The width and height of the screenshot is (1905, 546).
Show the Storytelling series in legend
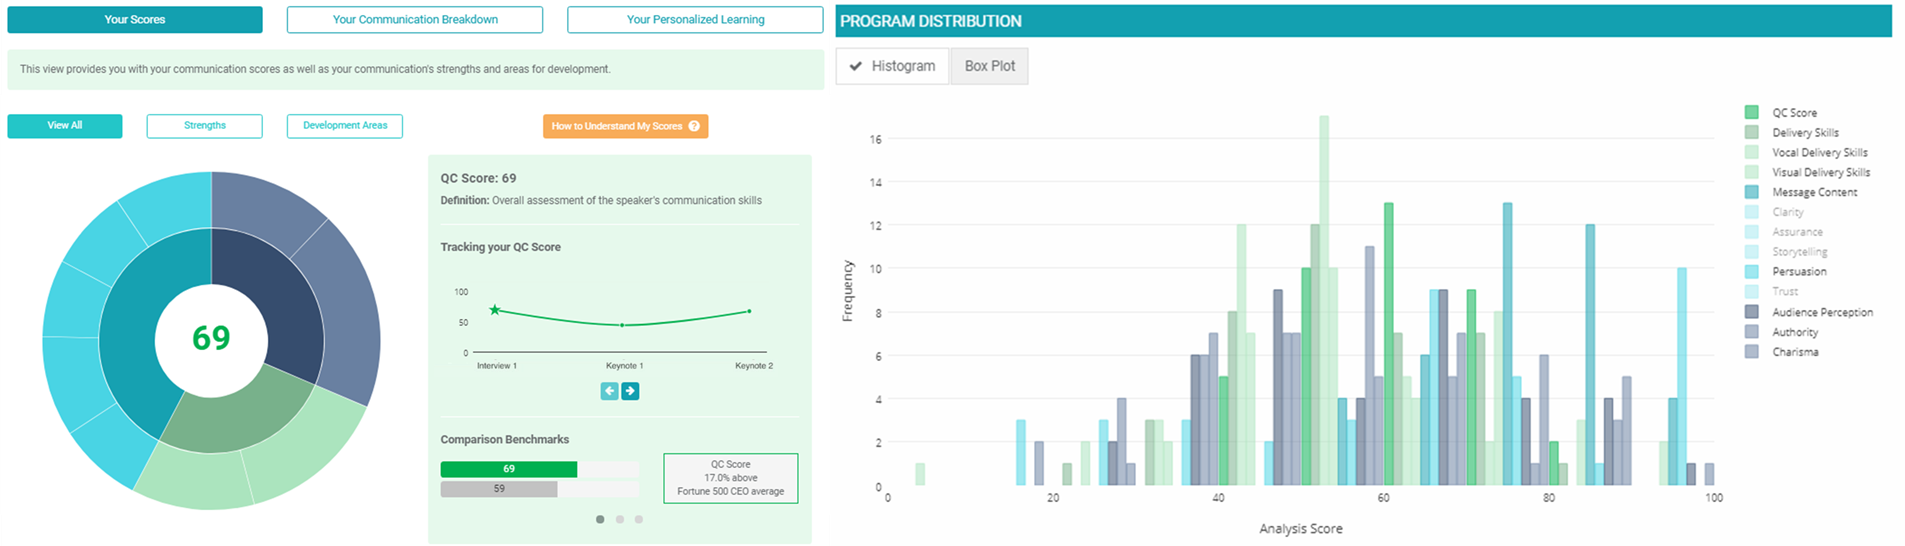click(1799, 252)
